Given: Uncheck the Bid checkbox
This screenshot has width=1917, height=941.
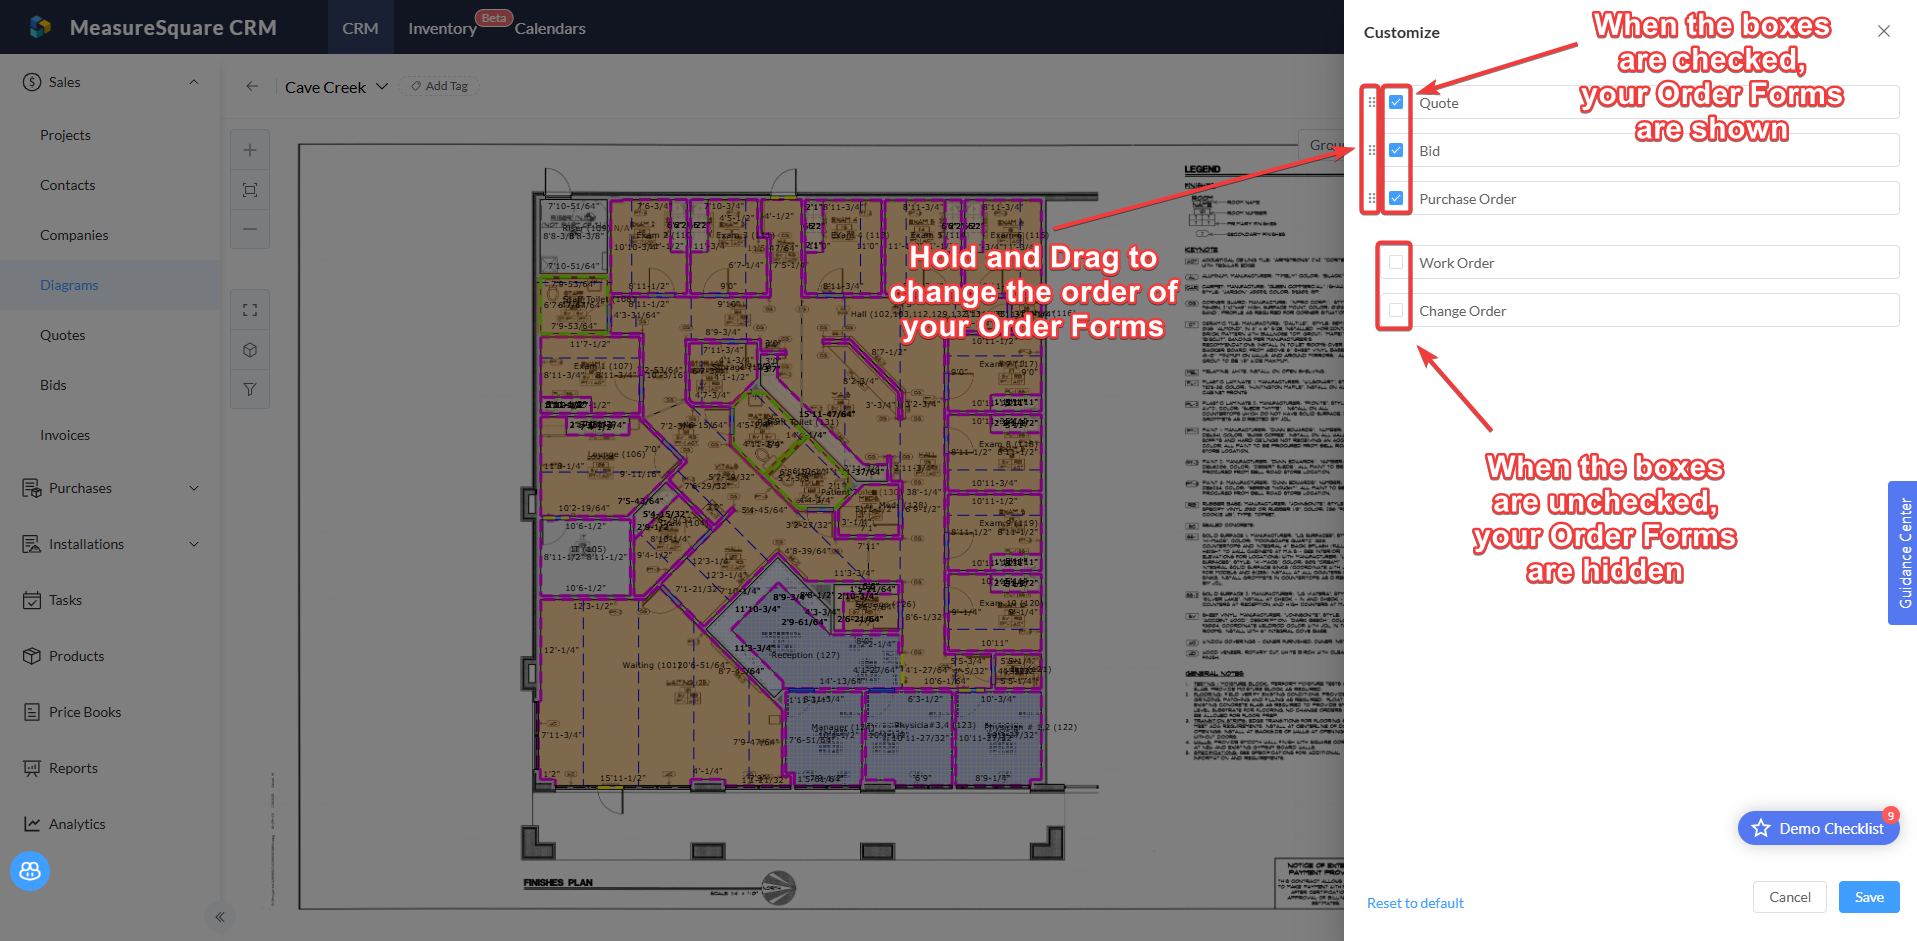Looking at the screenshot, I should [x=1396, y=150].
